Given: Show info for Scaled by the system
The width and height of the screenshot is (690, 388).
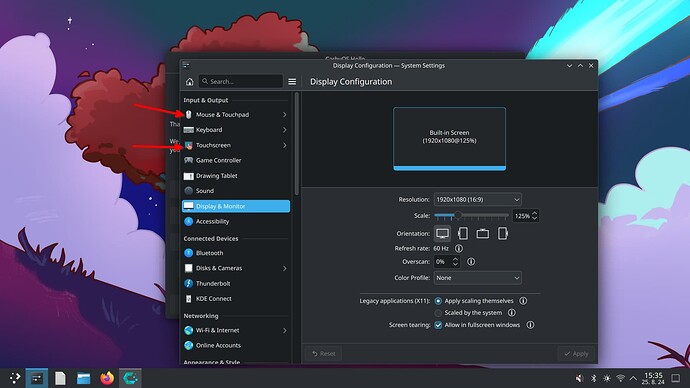Looking at the screenshot, I should (511, 313).
